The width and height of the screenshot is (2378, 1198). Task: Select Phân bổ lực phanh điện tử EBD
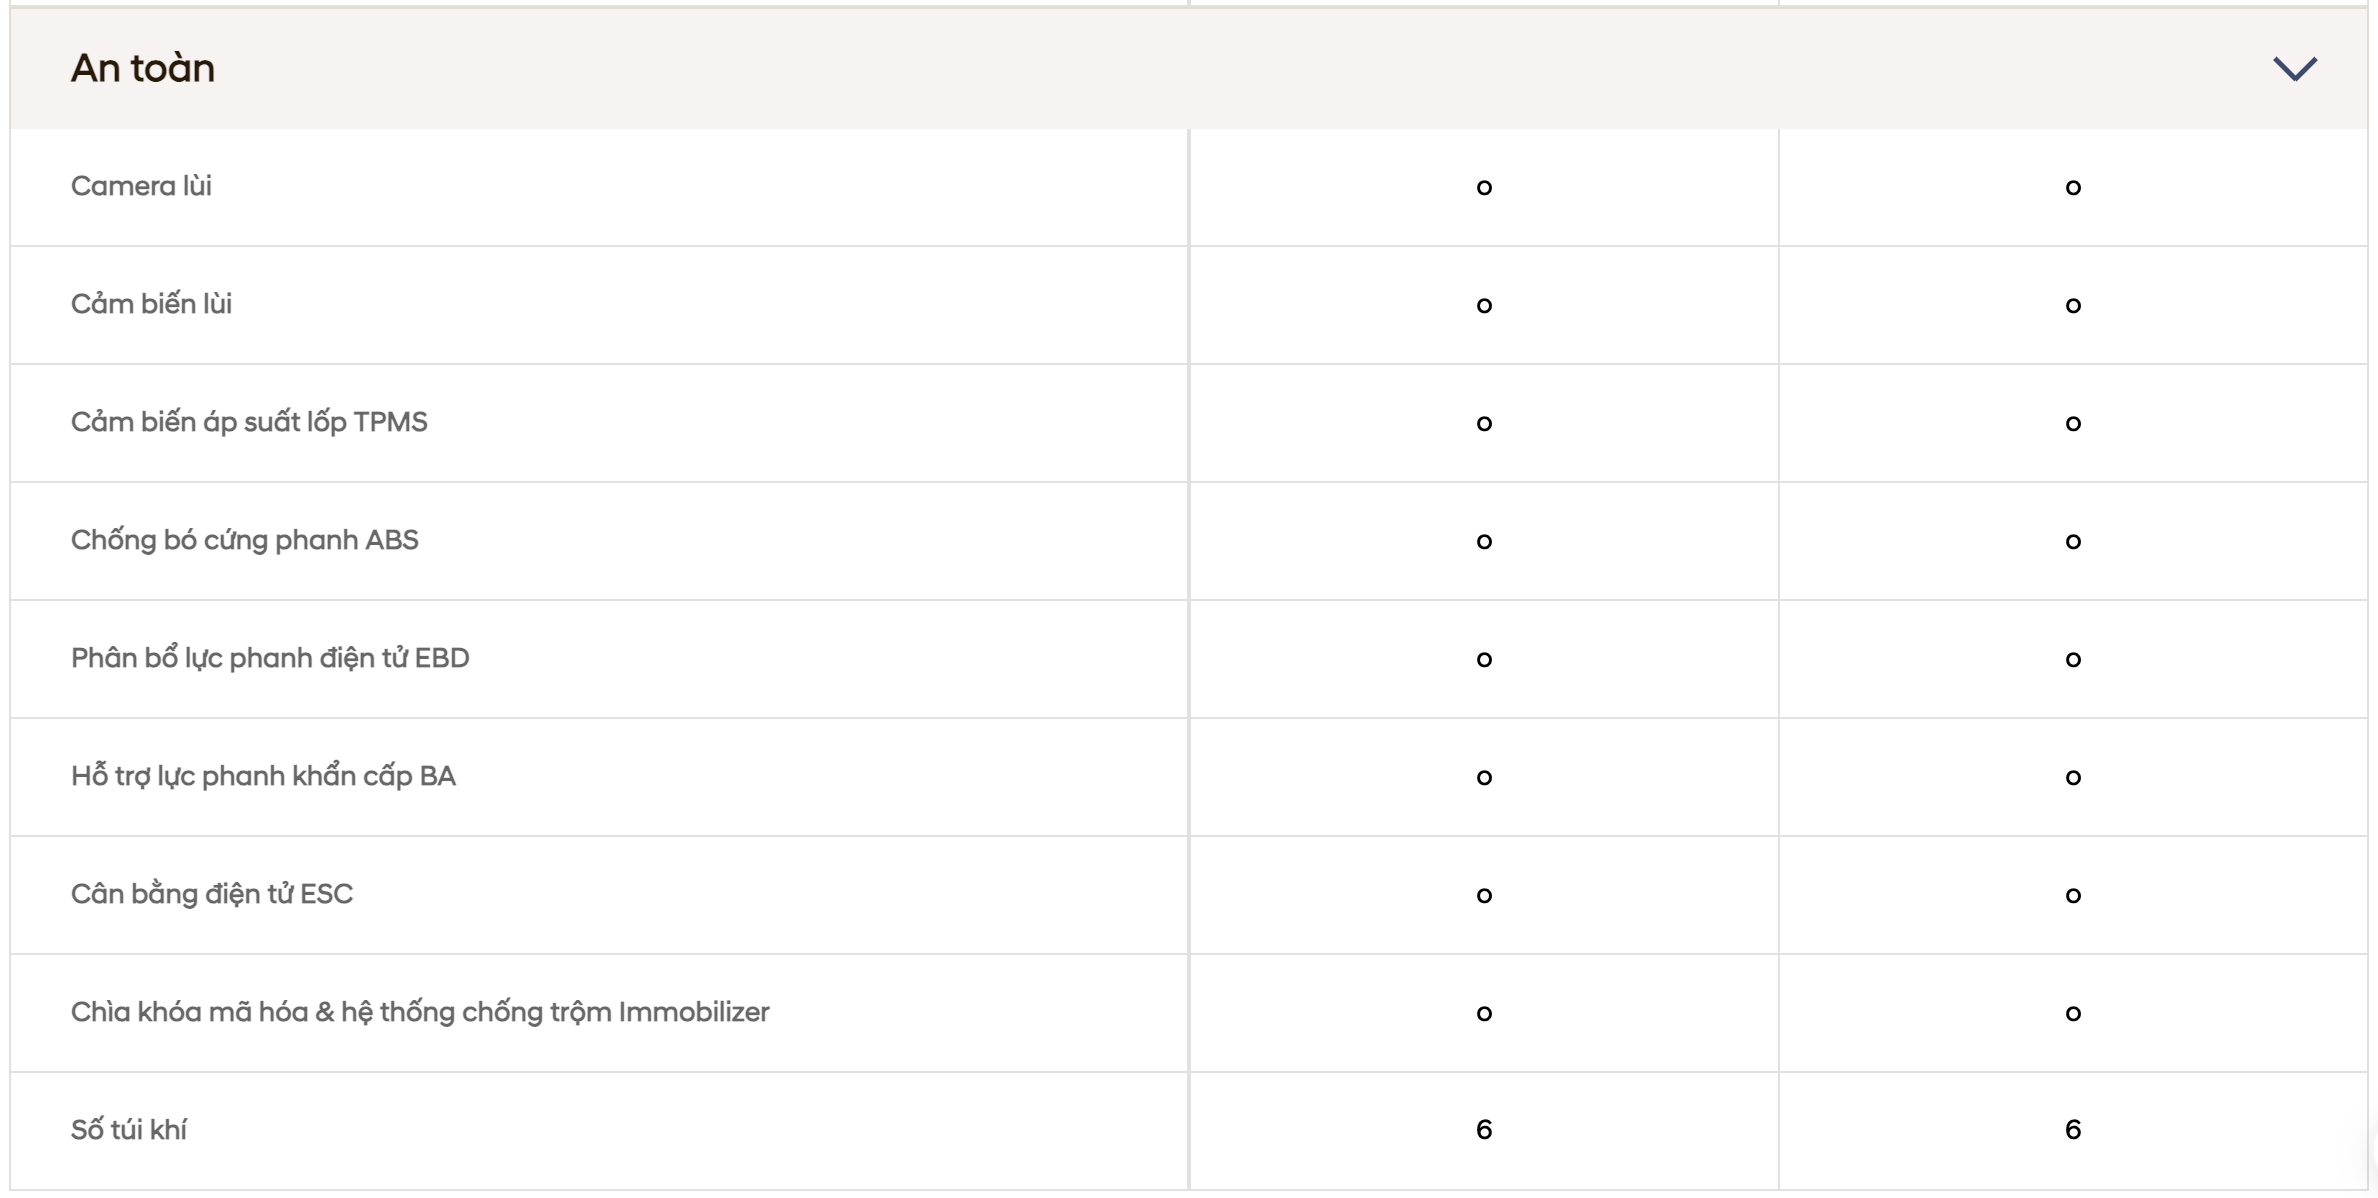(270, 658)
